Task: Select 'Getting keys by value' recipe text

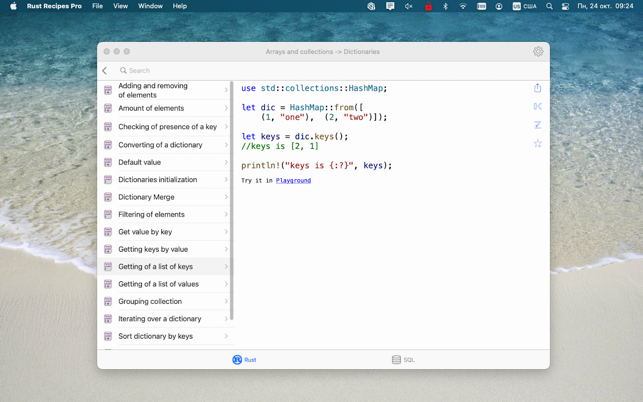Action: pyautogui.click(x=153, y=249)
